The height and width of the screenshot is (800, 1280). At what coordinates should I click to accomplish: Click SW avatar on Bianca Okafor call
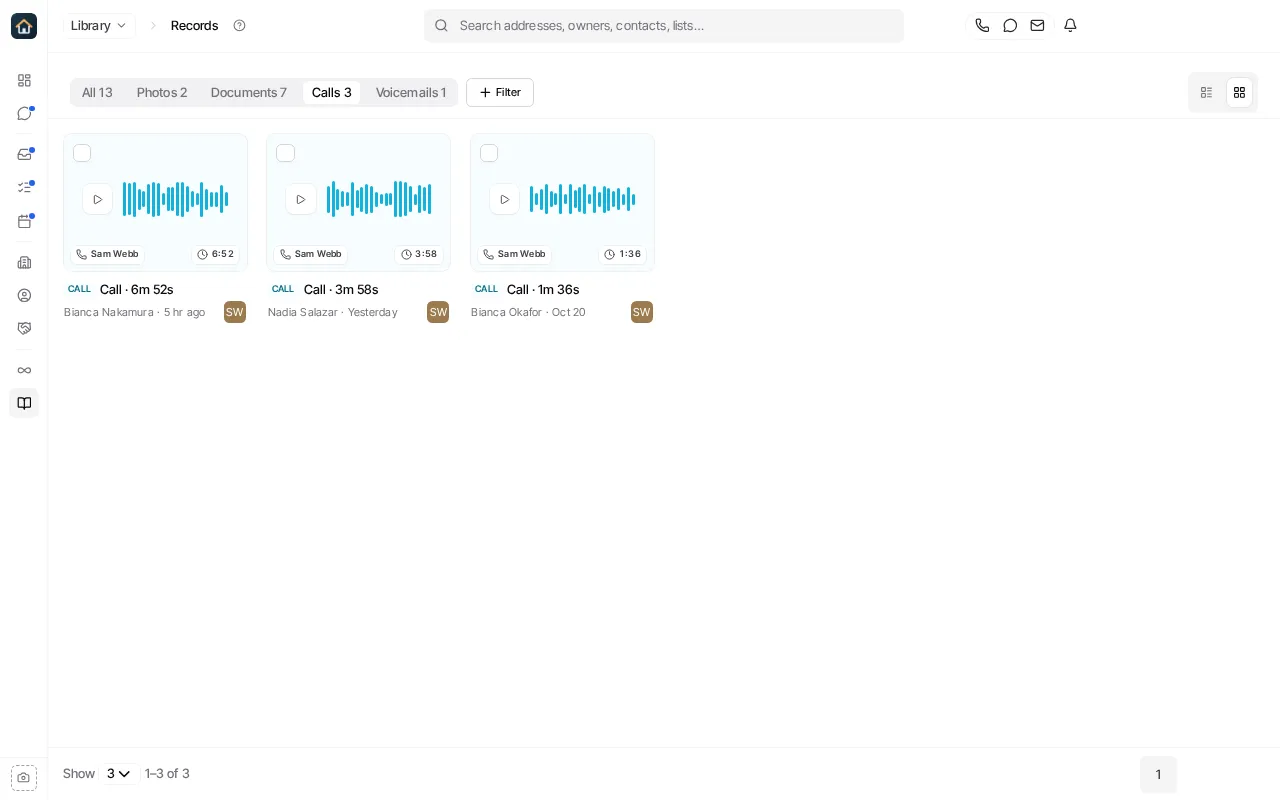tap(642, 312)
